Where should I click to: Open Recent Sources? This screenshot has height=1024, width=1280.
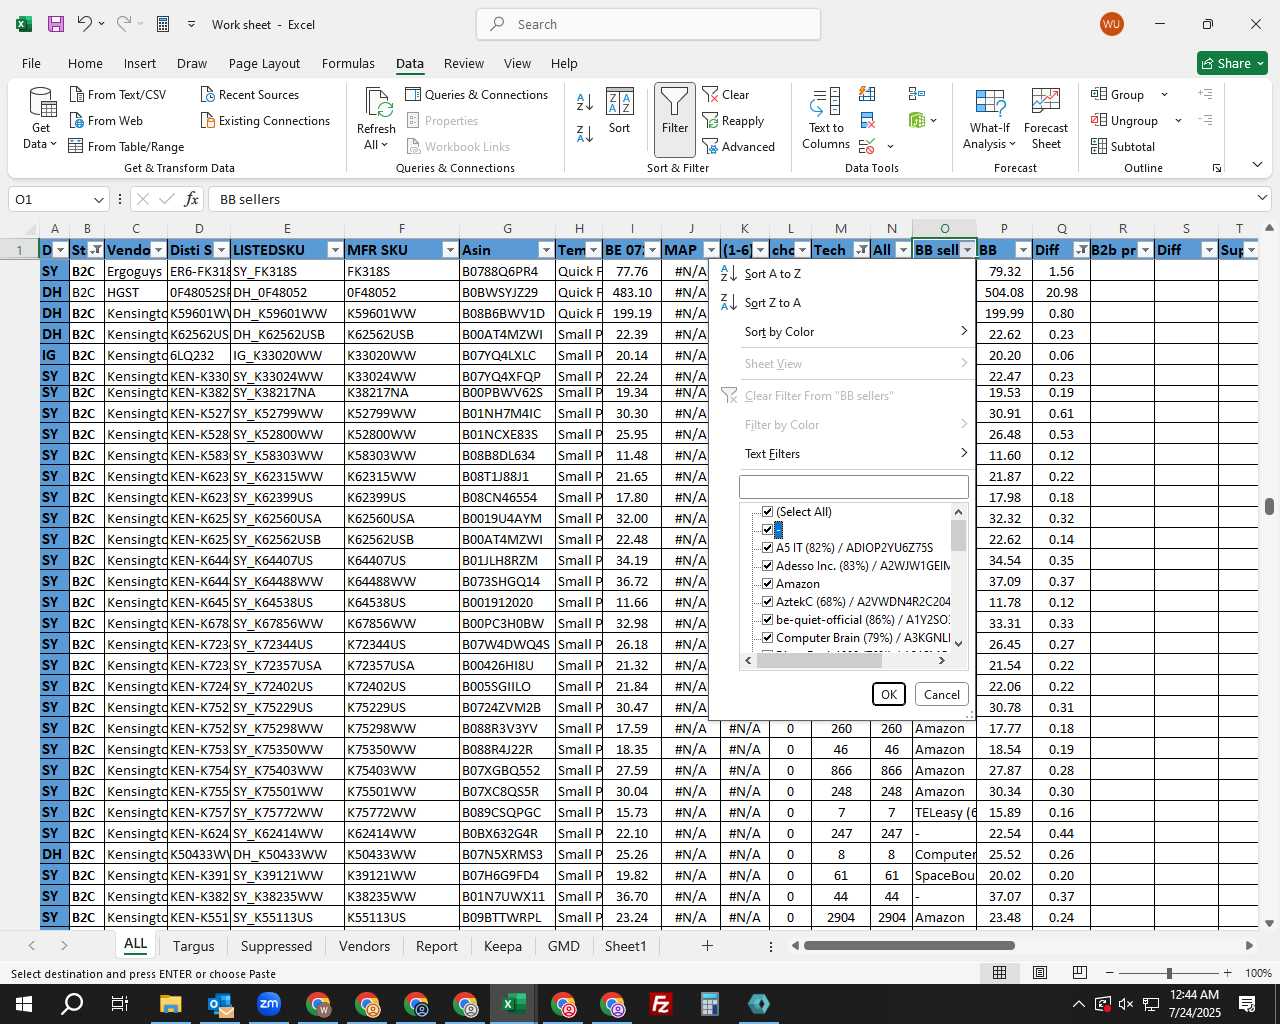point(250,94)
